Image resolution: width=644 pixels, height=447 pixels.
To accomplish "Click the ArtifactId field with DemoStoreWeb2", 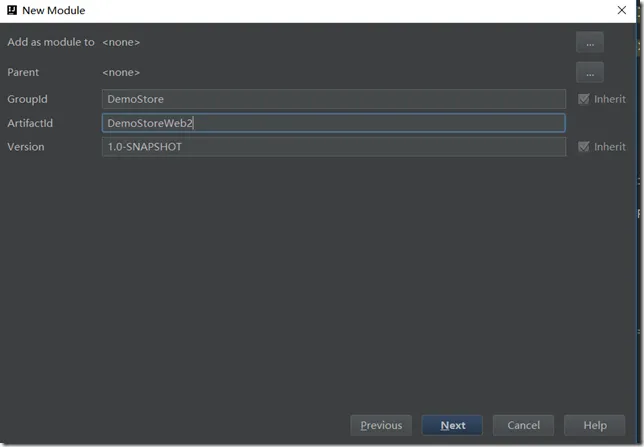I will [x=334, y=123].
